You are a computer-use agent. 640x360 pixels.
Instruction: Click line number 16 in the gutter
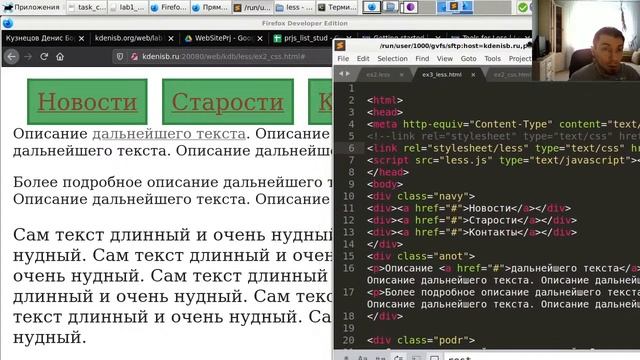[x=349, y=268]
